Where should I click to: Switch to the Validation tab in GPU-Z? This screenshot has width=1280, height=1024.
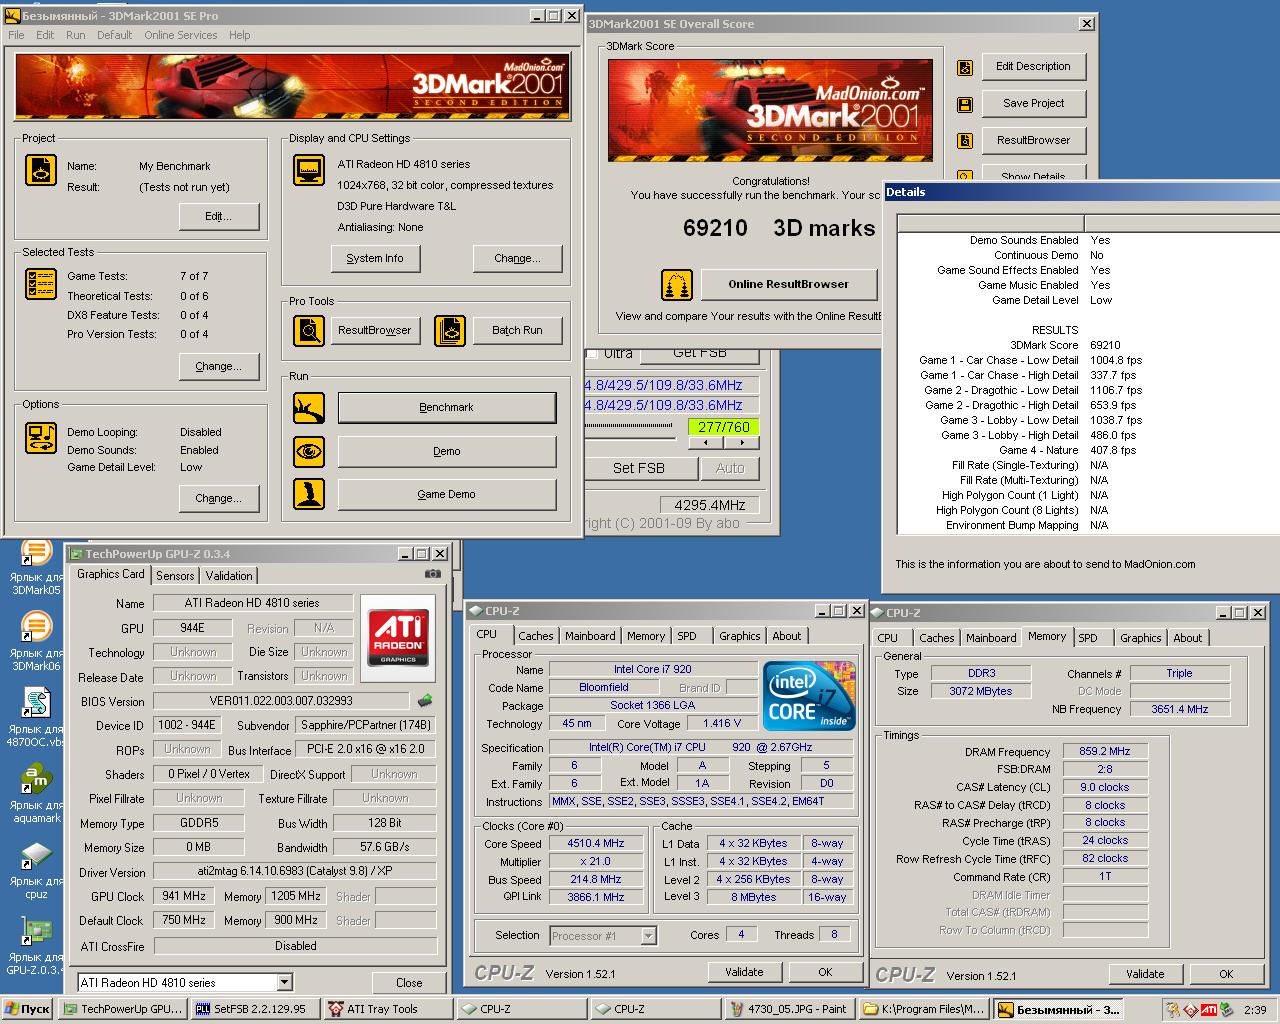point(229,576)
